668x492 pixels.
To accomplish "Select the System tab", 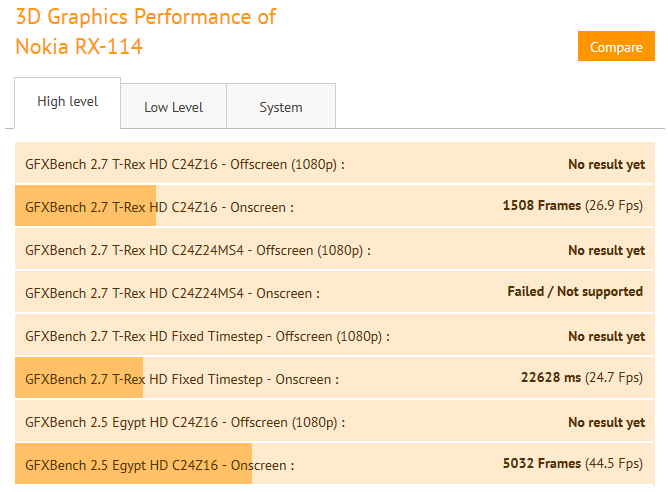I will (280, 107).
